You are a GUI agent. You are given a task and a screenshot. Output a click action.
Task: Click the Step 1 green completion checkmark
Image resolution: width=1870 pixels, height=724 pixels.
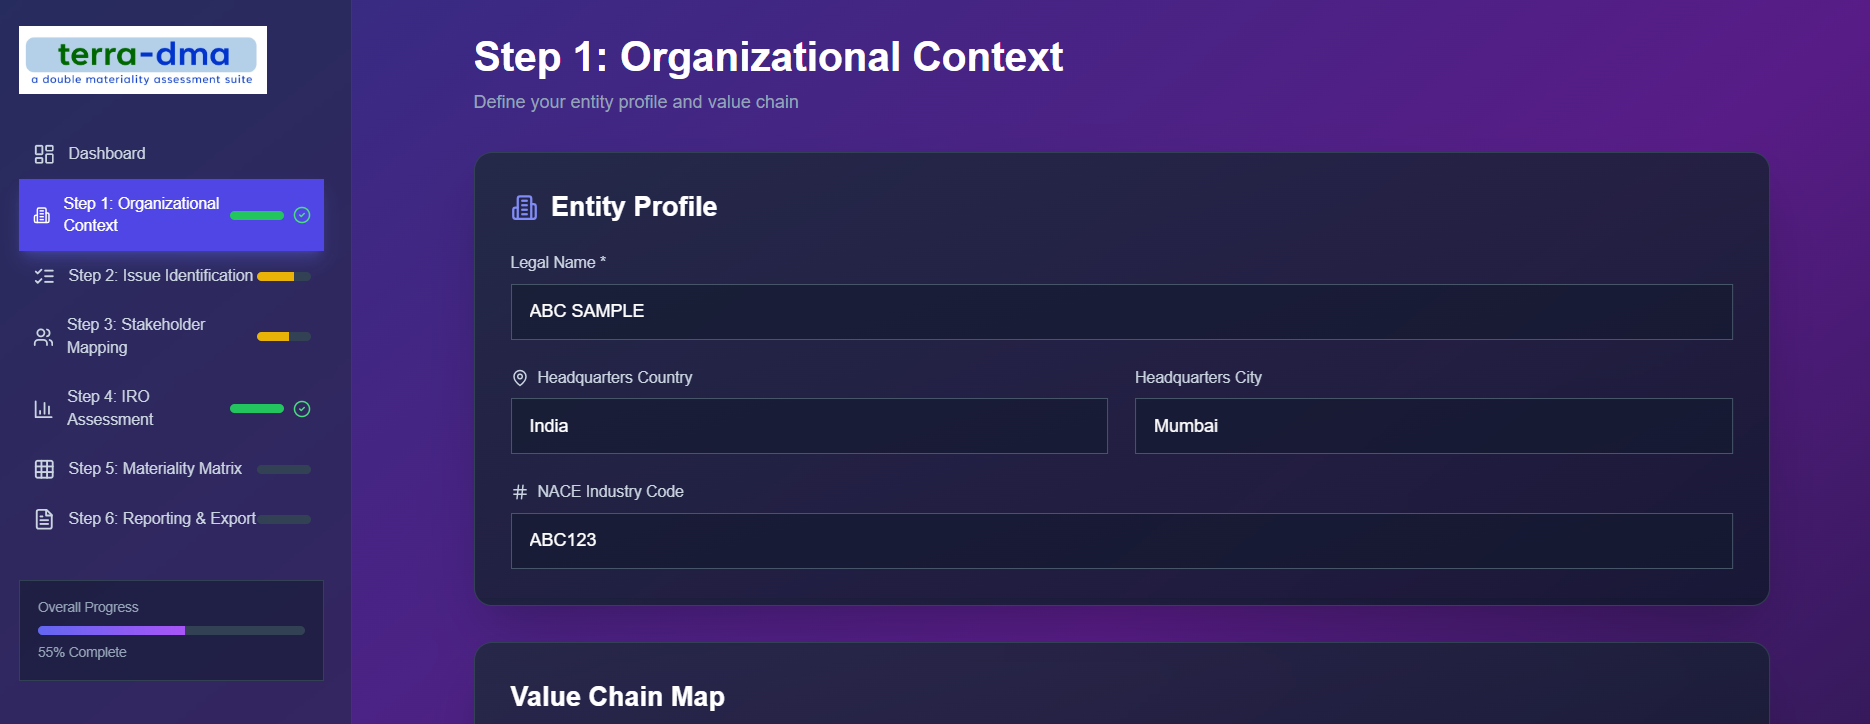tap(302, 215)
